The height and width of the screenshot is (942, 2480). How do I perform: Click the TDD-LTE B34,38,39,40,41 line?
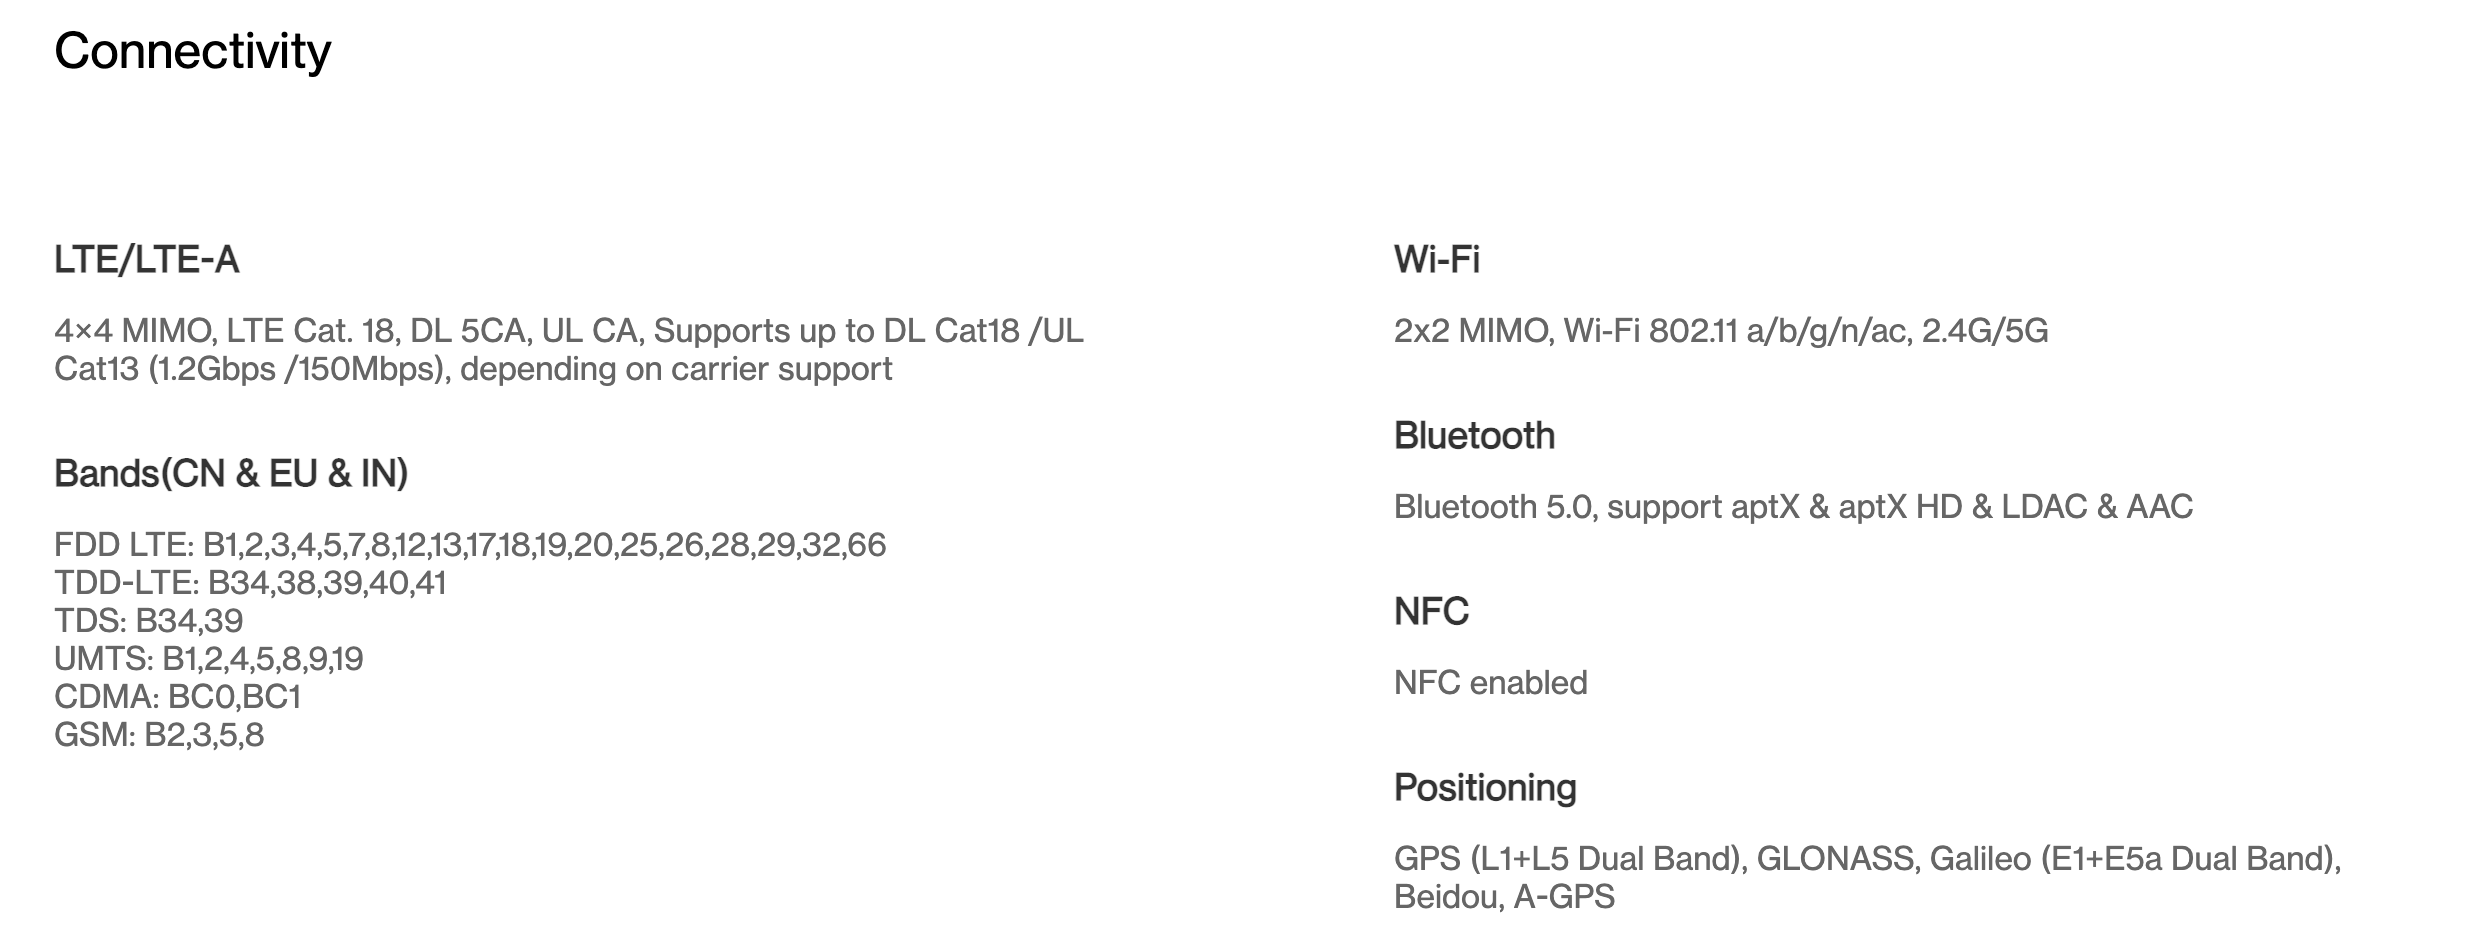(250, 583)
